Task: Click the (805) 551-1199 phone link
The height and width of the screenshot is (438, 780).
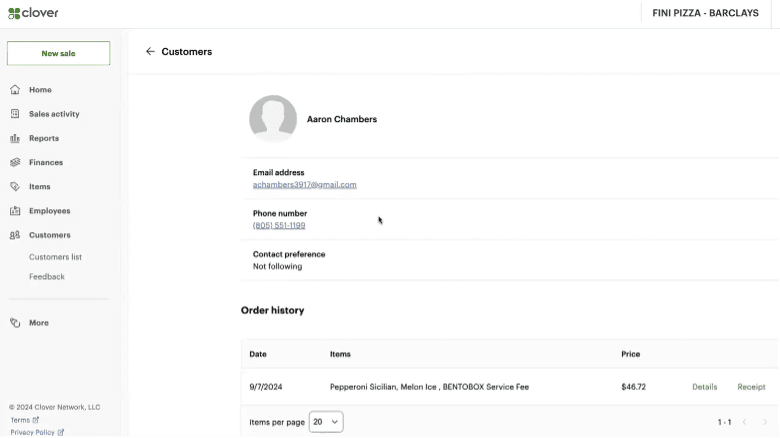Action: tap(279, 226)
